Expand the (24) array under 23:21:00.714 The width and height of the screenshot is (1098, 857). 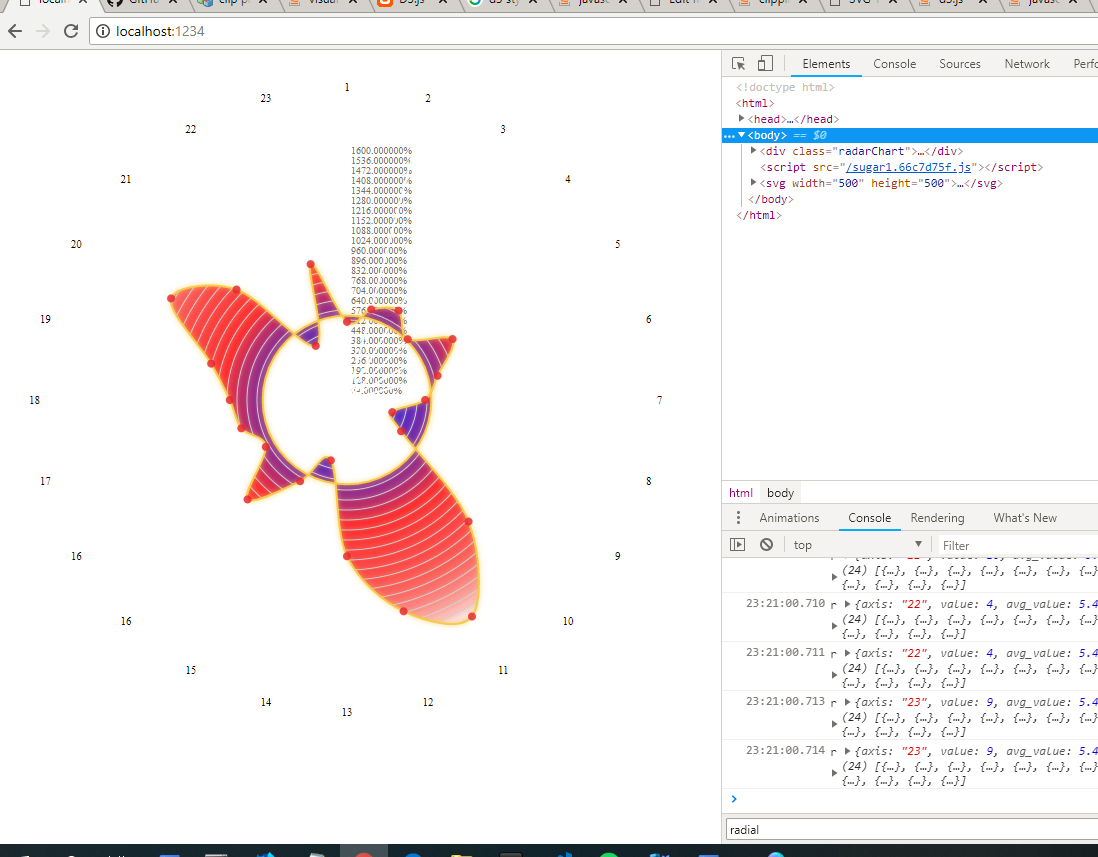(835, 773)
